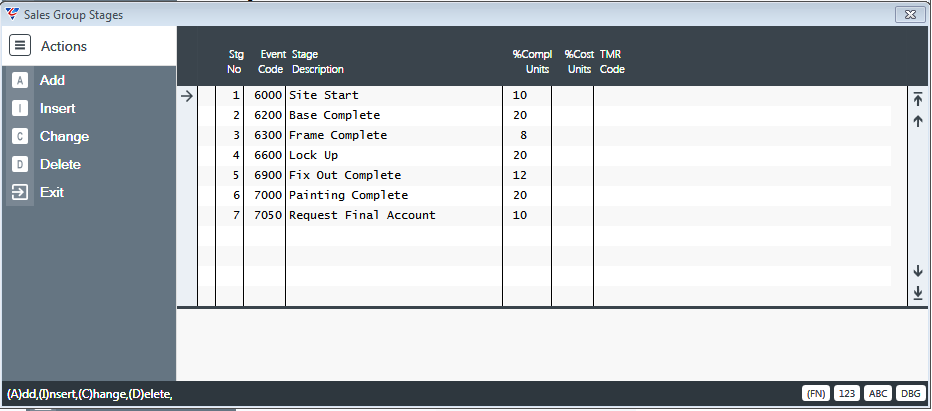Screen dimensions: 932x411
Task: Click the C key icon for Change
Action: pos(20,136)
